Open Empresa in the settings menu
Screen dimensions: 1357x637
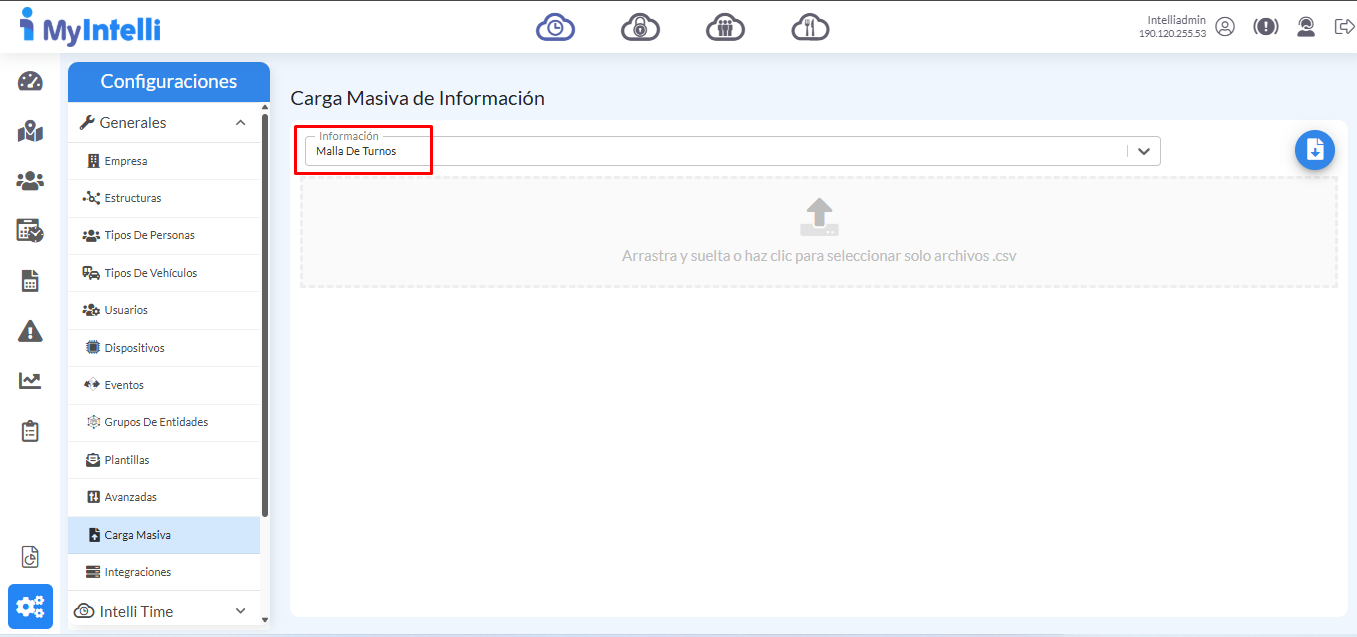126,161
